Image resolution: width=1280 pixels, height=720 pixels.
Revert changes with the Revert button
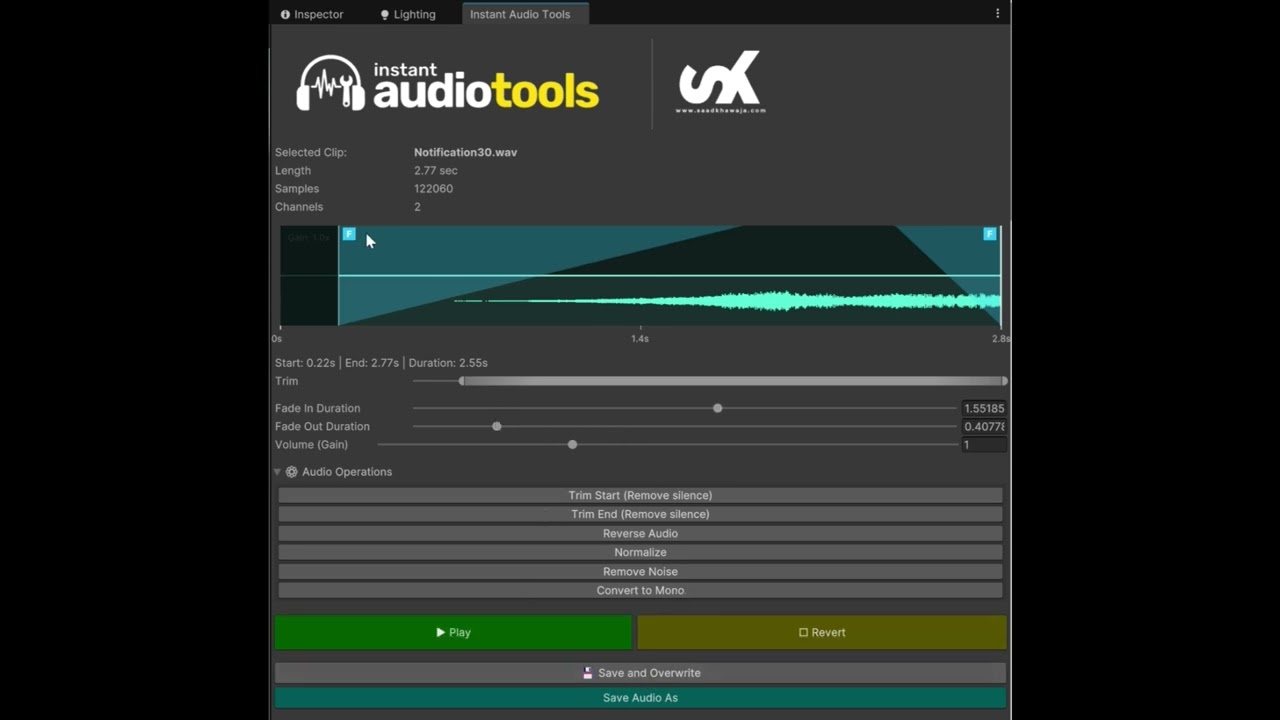(821, 632)
